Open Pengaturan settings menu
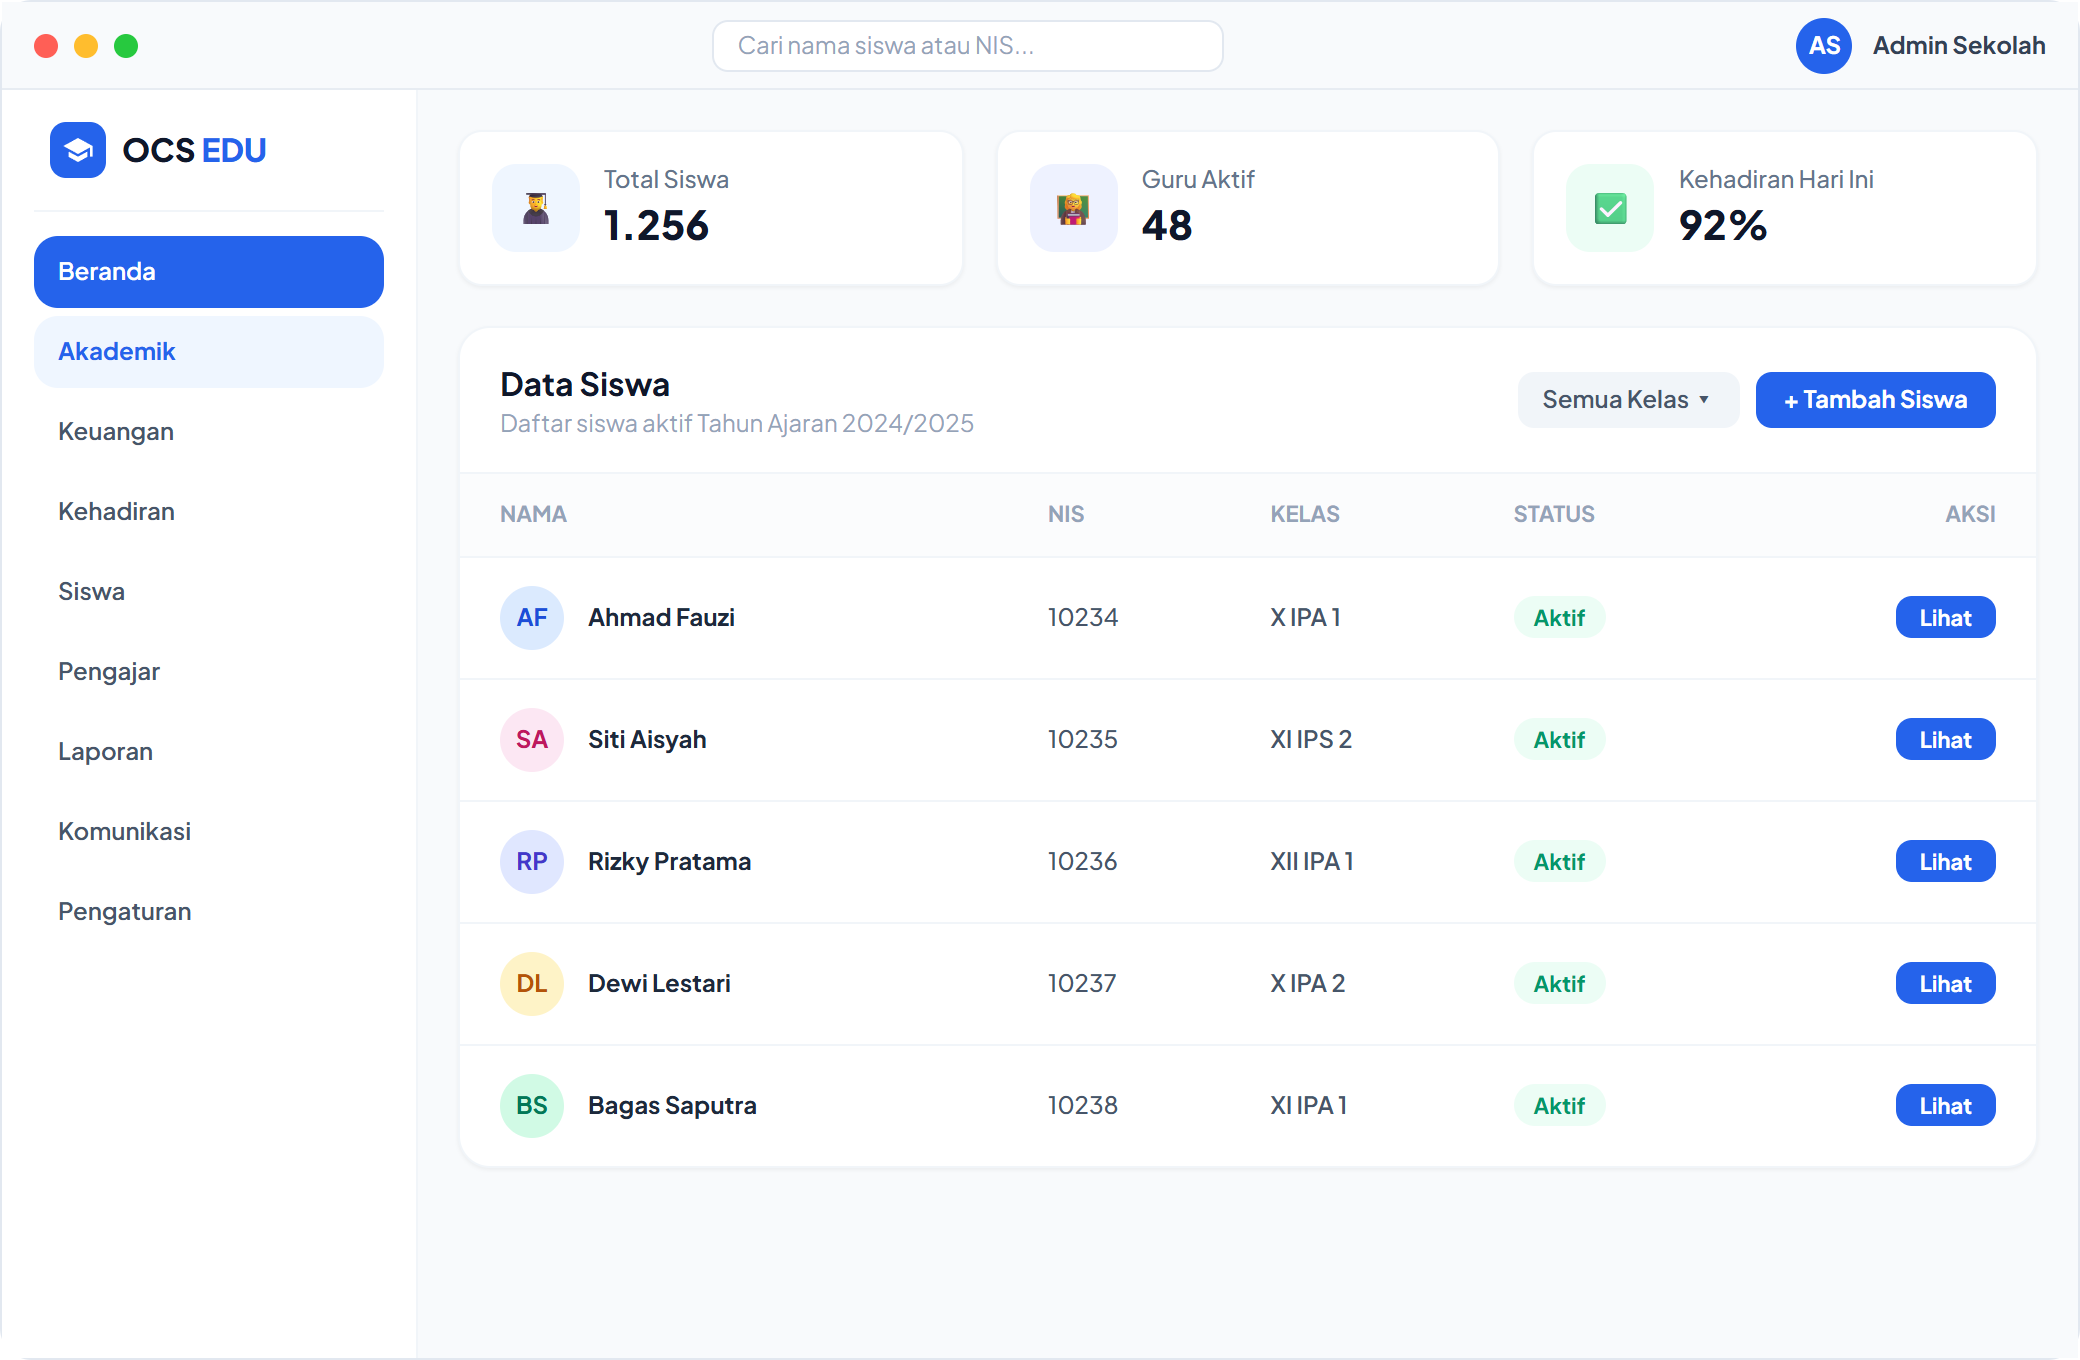This screenshot has height=1360, width=2080. click(209, 912)
